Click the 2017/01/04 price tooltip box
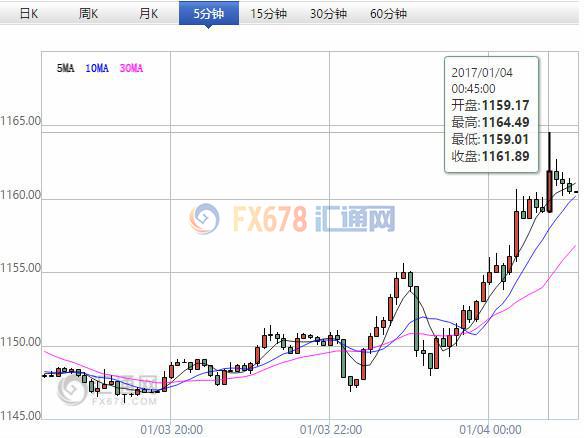The width and height of the screenshot is (584, 438). [x=492, y=114]
